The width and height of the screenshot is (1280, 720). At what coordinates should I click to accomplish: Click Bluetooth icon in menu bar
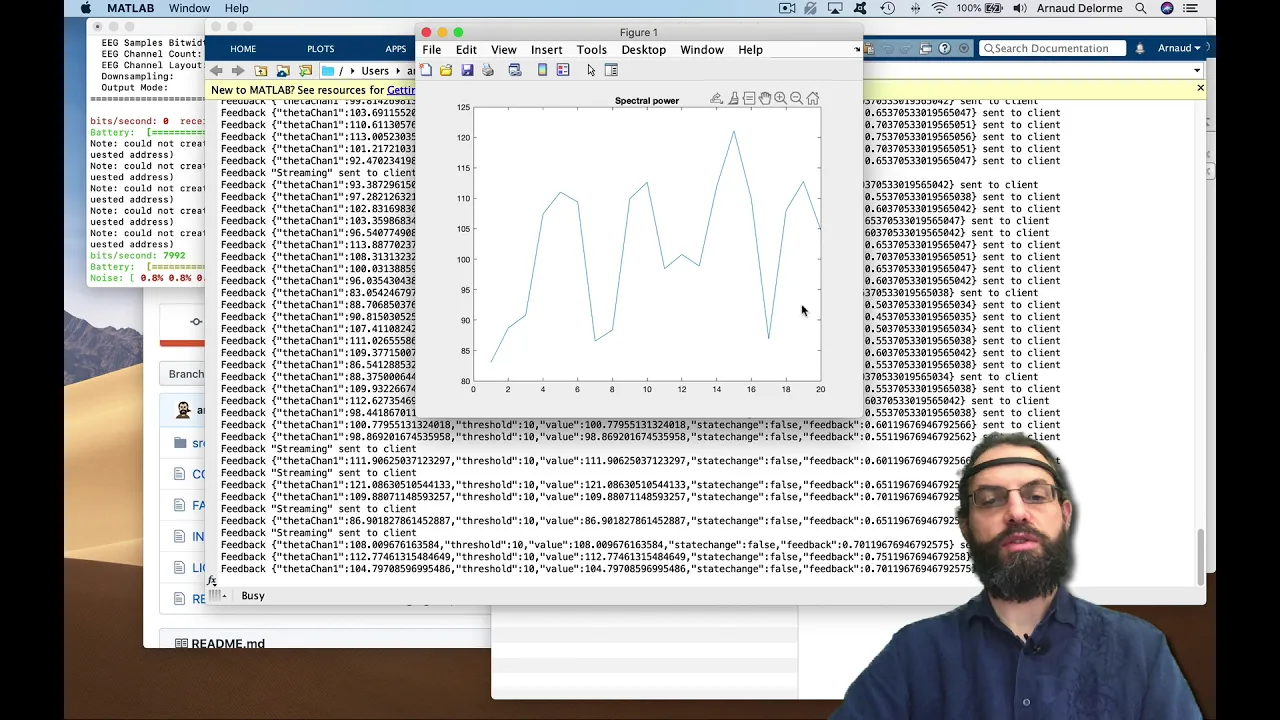pyautogui.click(x=915, y=8)
